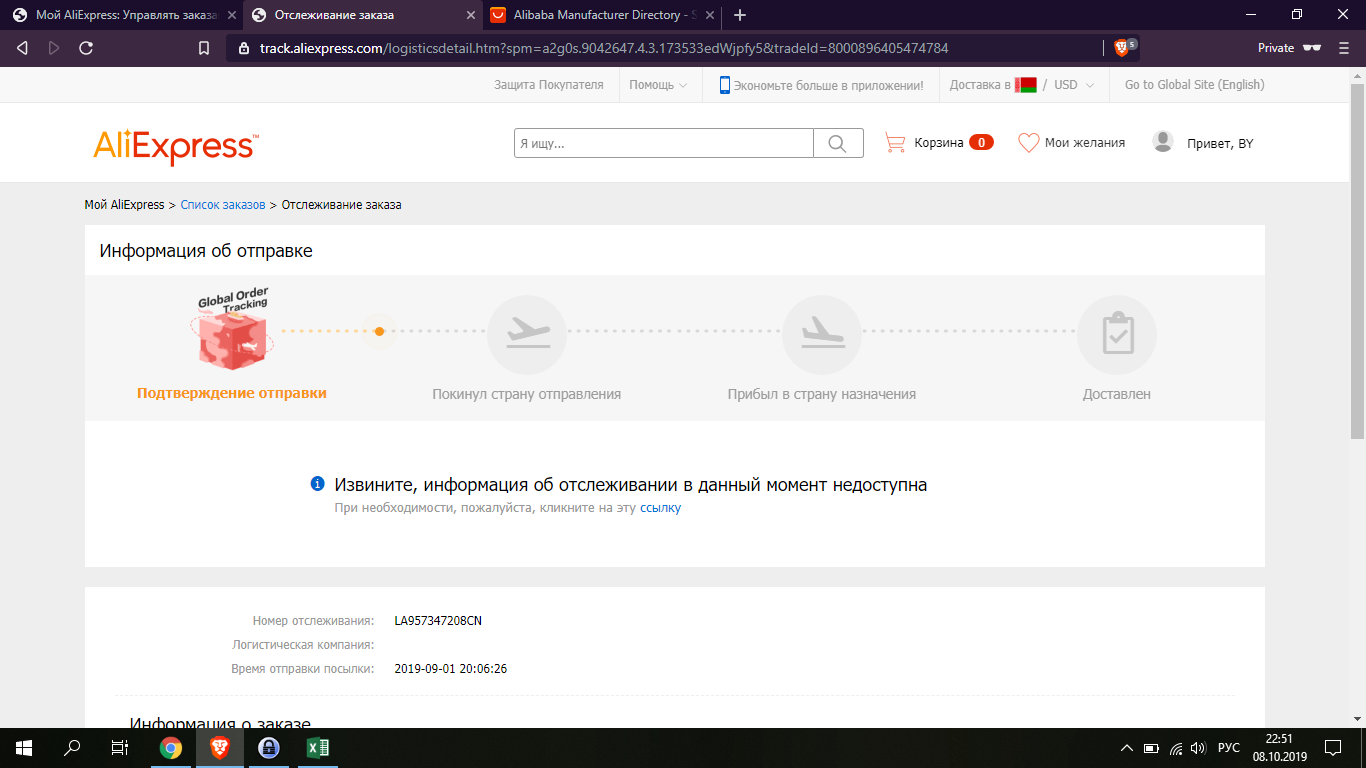Focus the Я ищу search field
The width and height of the screenshot is (1366, 768).
click(664, 143)
